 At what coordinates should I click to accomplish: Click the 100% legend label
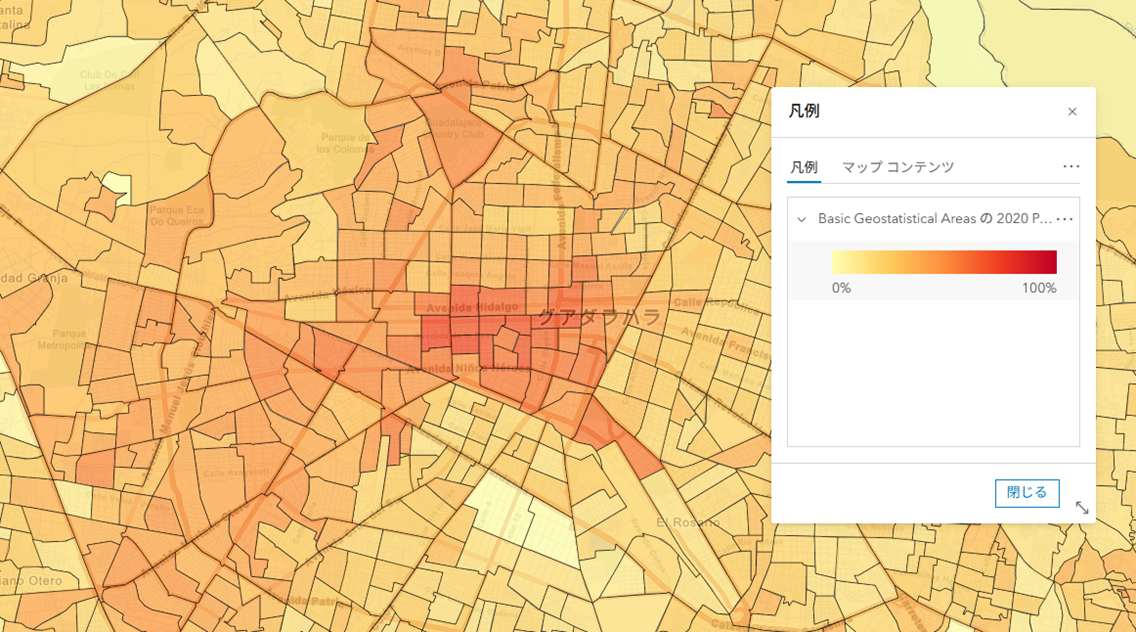(x=1039, y=288)
